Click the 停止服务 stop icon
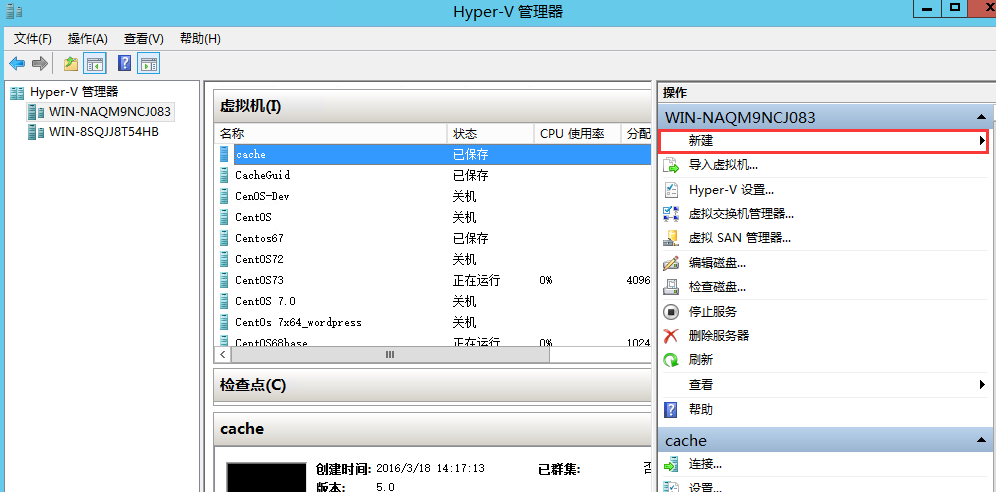 (x=671, y=312)
